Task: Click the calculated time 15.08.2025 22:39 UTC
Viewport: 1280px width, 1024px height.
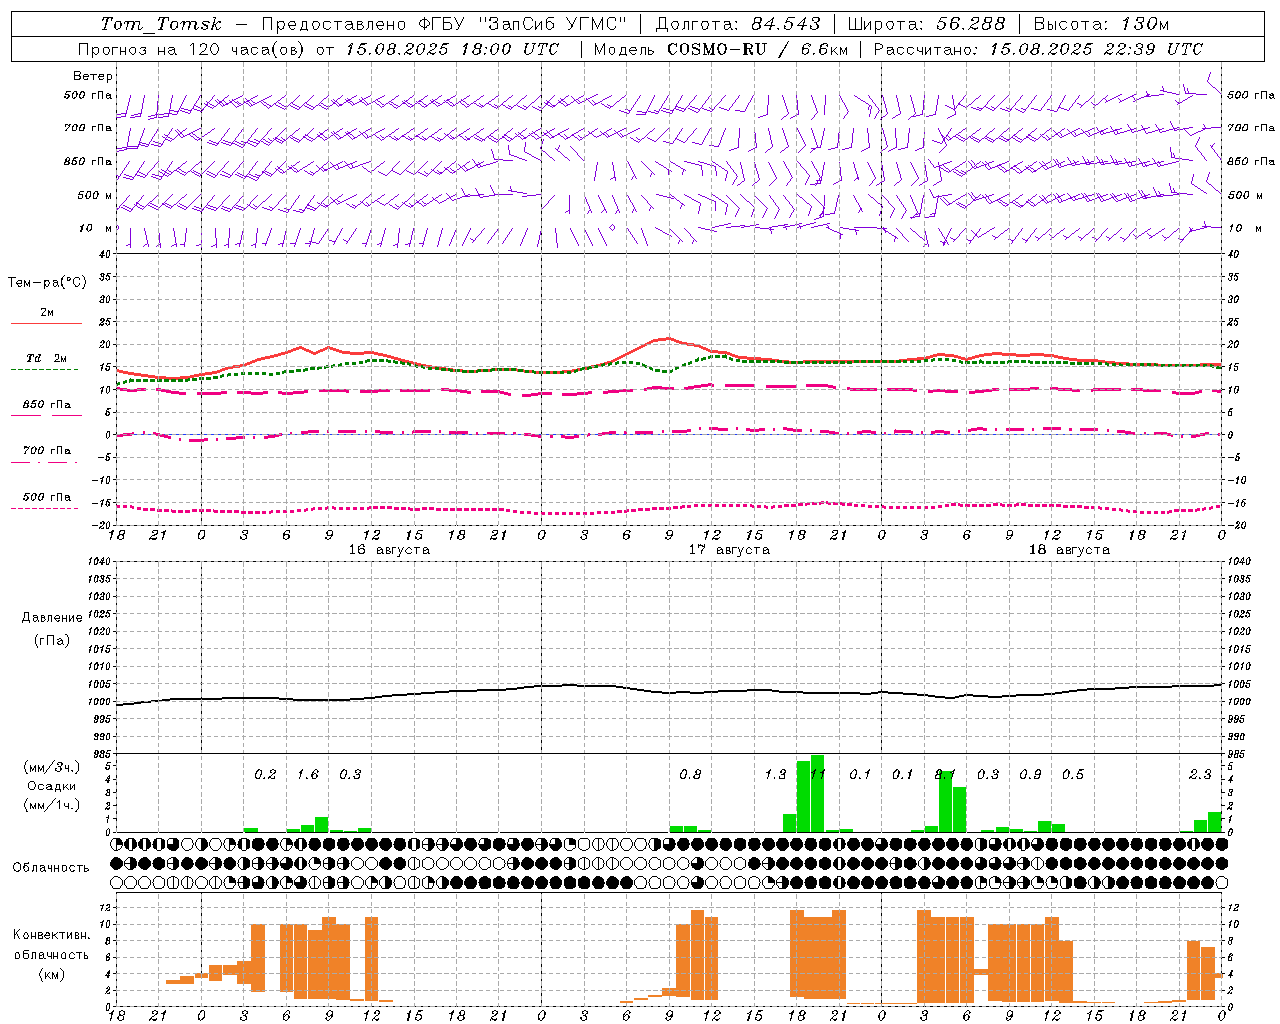Action: (1096, 49)
